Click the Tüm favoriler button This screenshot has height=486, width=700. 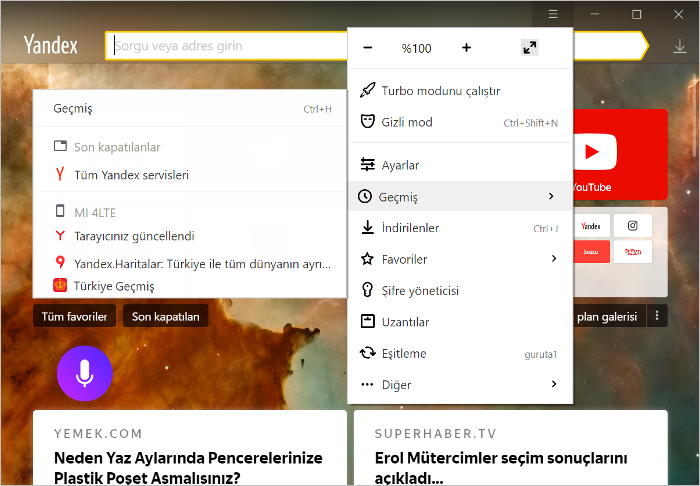75,316
